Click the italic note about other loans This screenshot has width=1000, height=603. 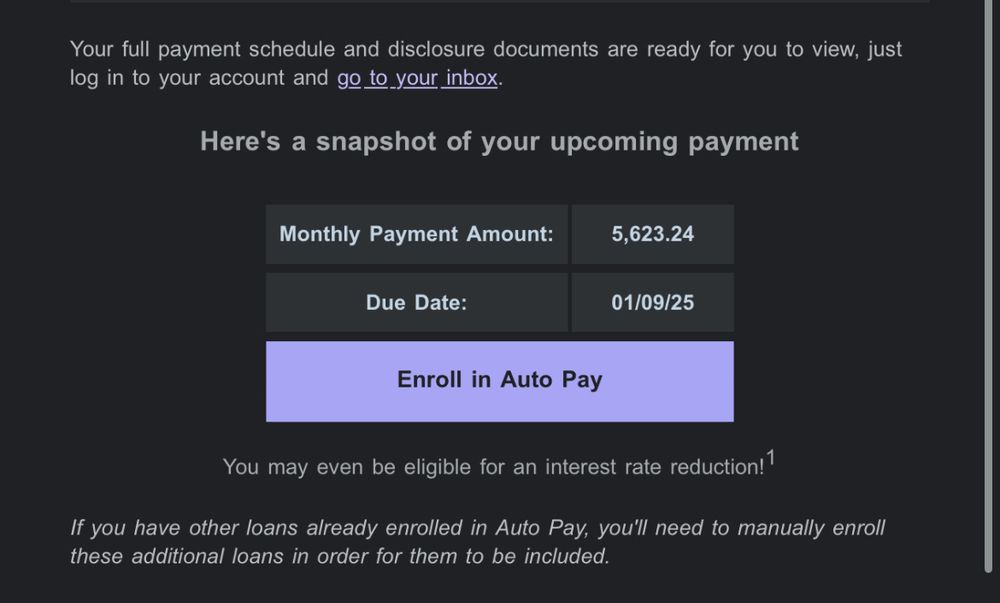click(477, 542)
